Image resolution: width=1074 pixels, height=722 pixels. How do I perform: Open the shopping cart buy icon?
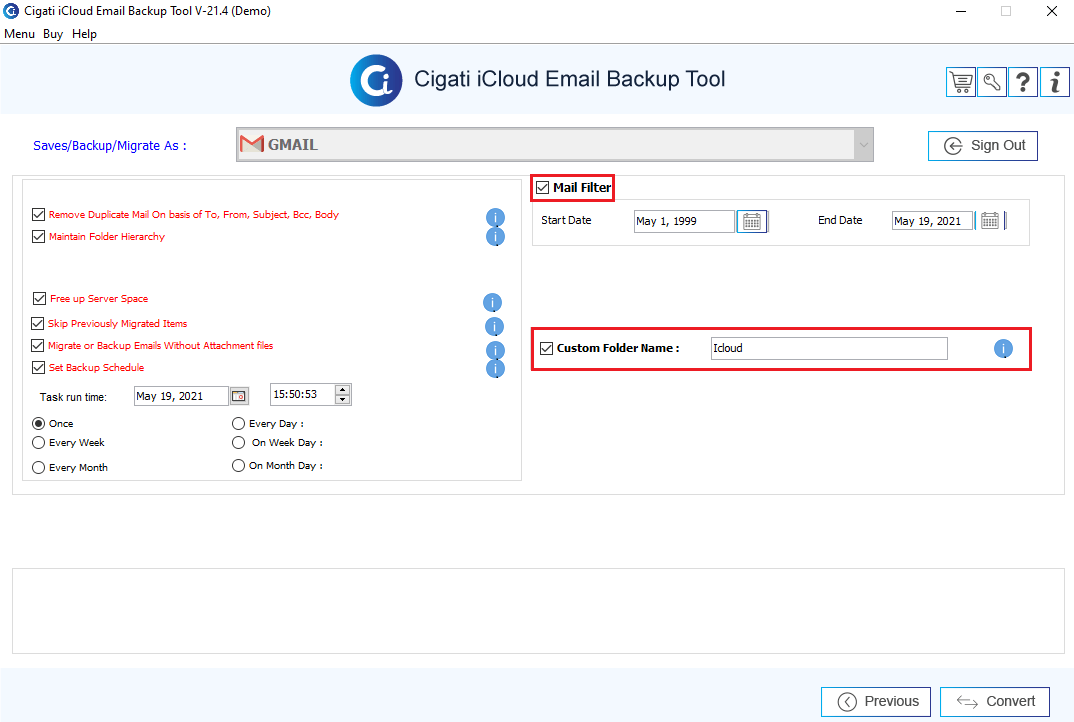coord(960,82)
